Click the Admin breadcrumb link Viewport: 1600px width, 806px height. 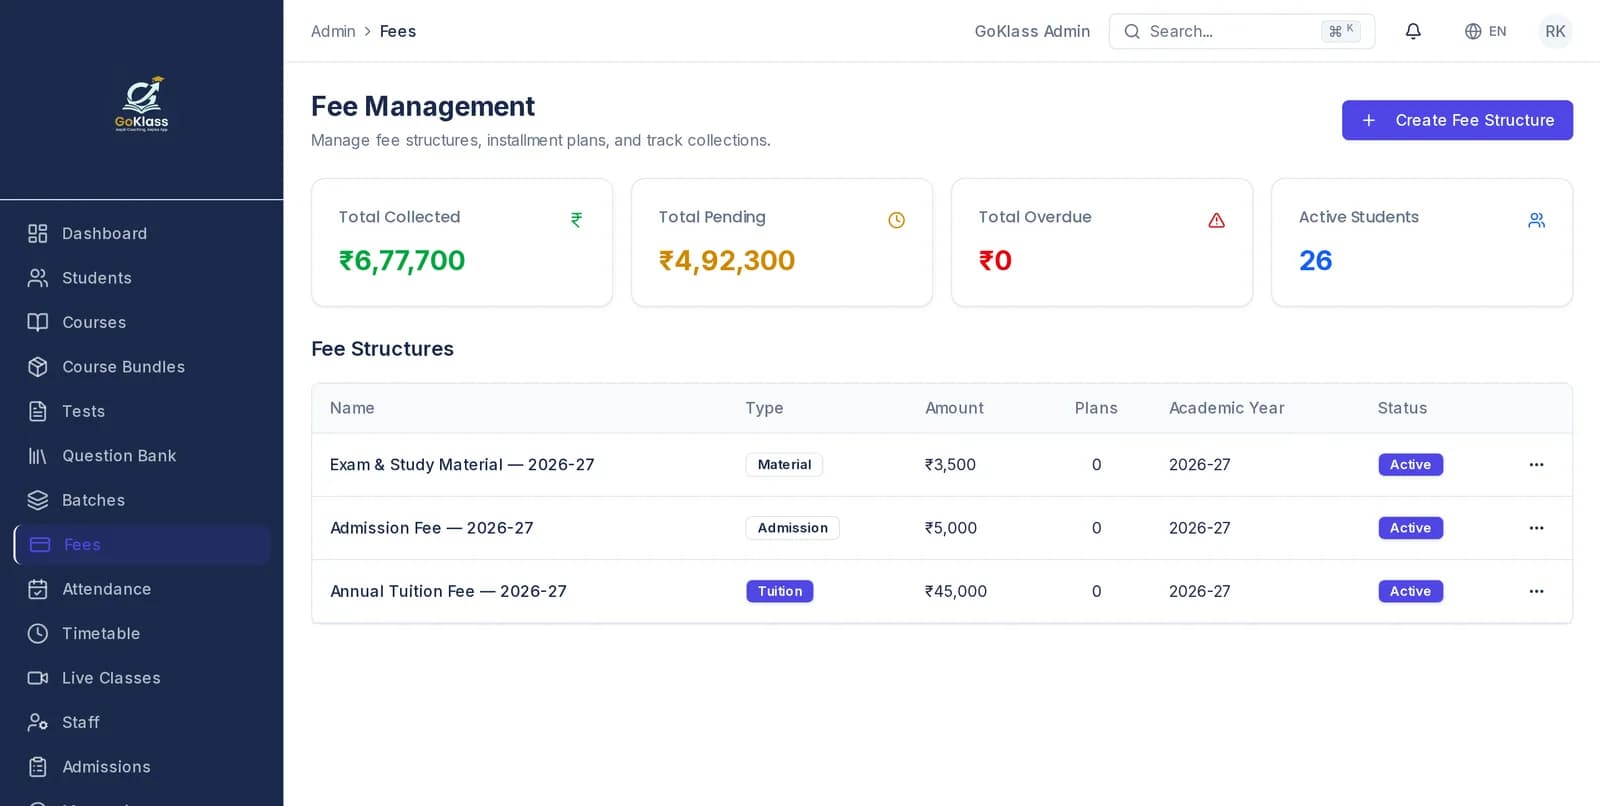tap(333, 31)
